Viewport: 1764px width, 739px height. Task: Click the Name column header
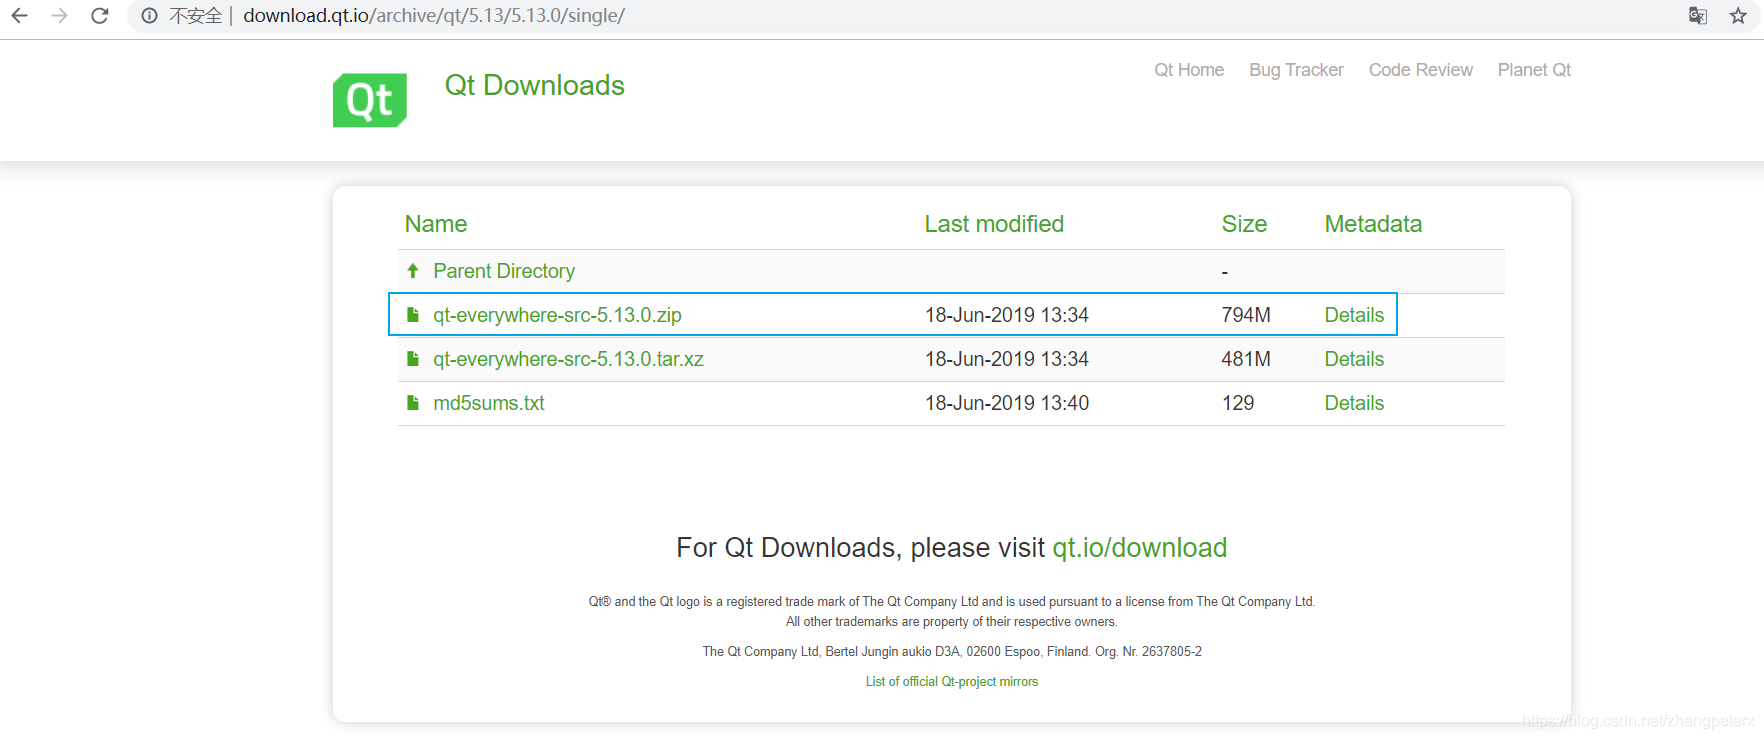(x=436, y=224)
